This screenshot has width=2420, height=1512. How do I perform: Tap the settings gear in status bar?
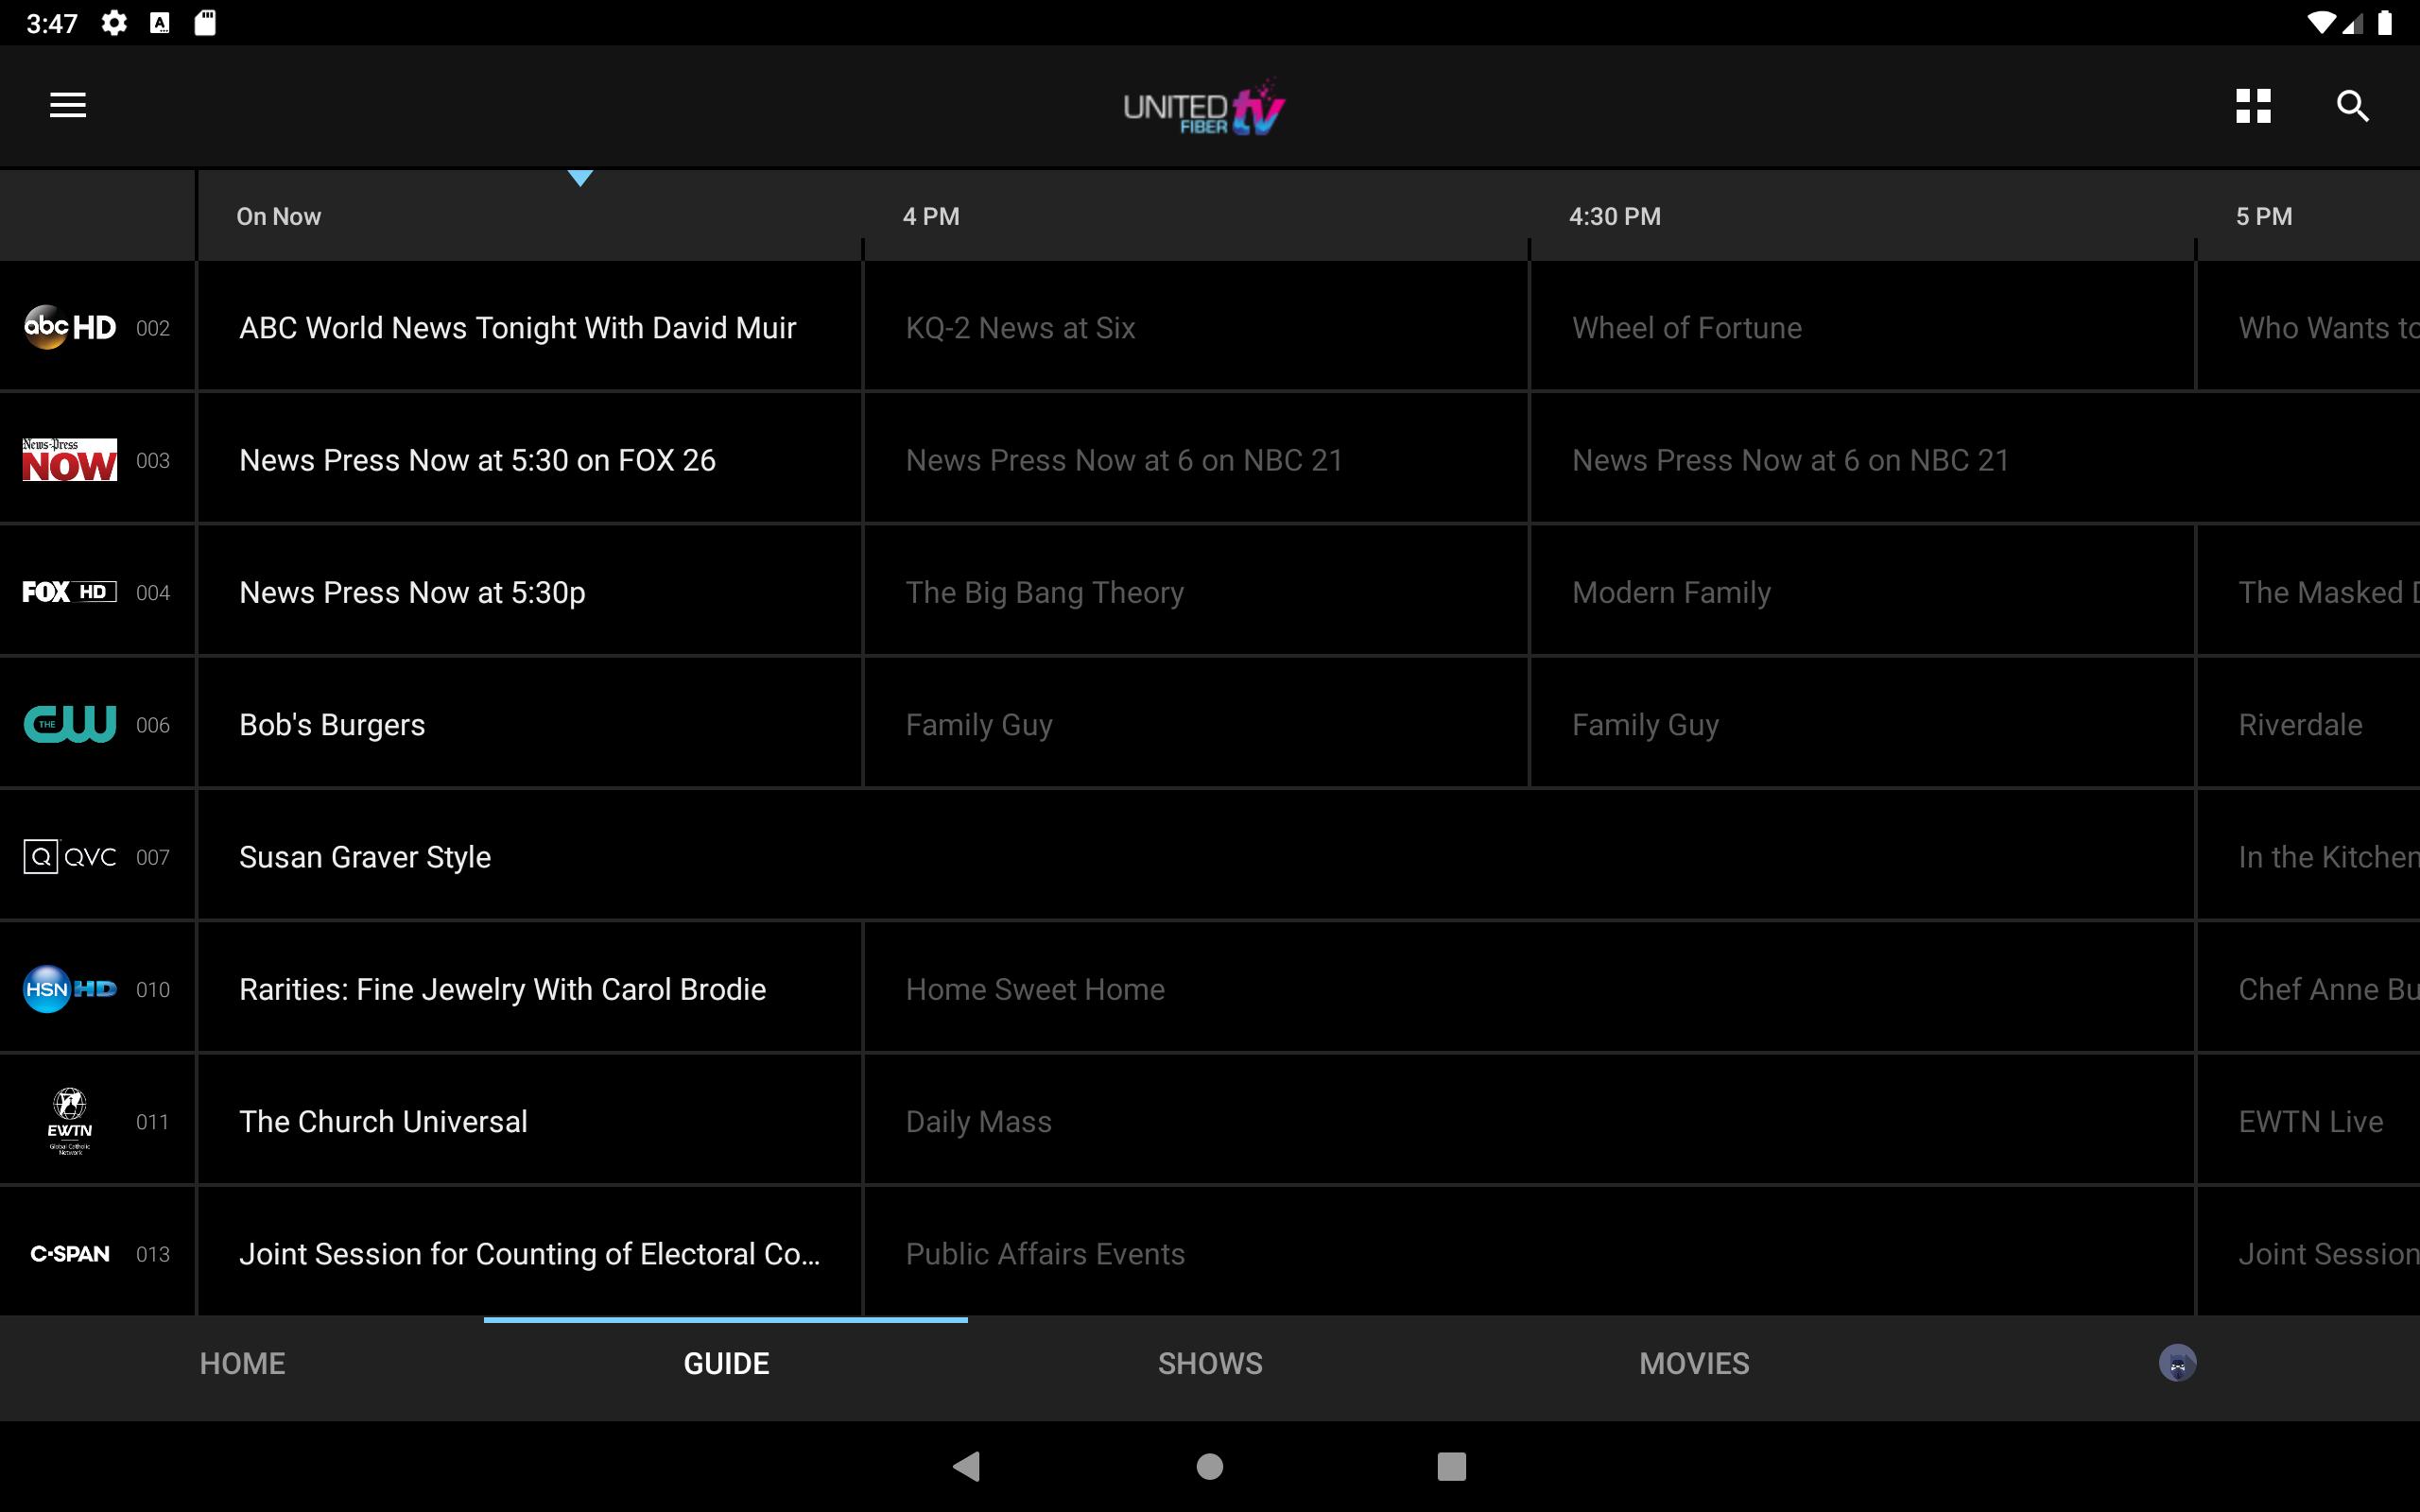click(114, 22)
